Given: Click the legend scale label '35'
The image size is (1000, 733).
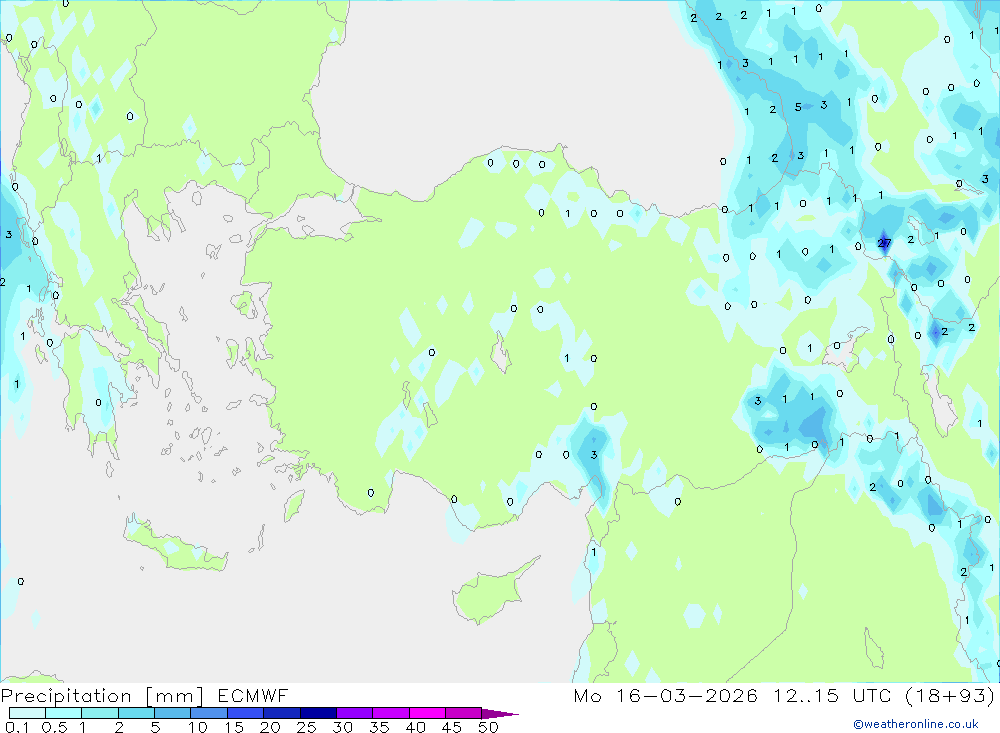Looking at the screenshot, I should 379,727.
